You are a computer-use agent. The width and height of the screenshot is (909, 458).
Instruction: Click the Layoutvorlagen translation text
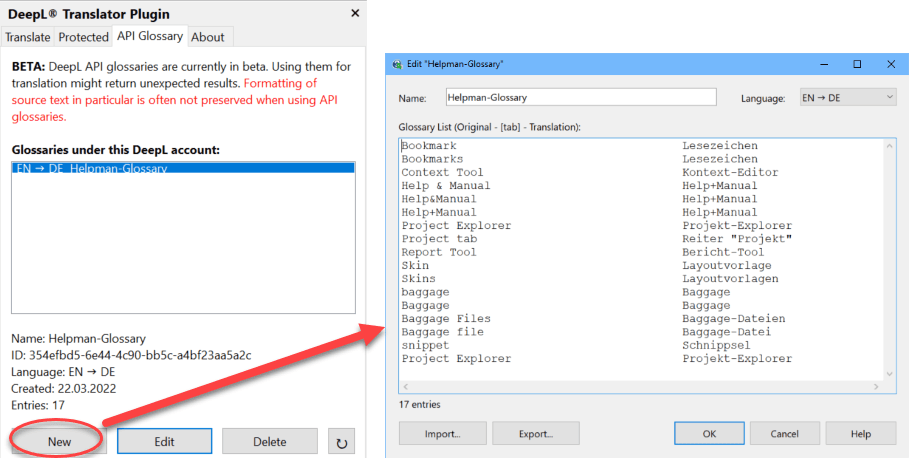click(x=730, y=279)
